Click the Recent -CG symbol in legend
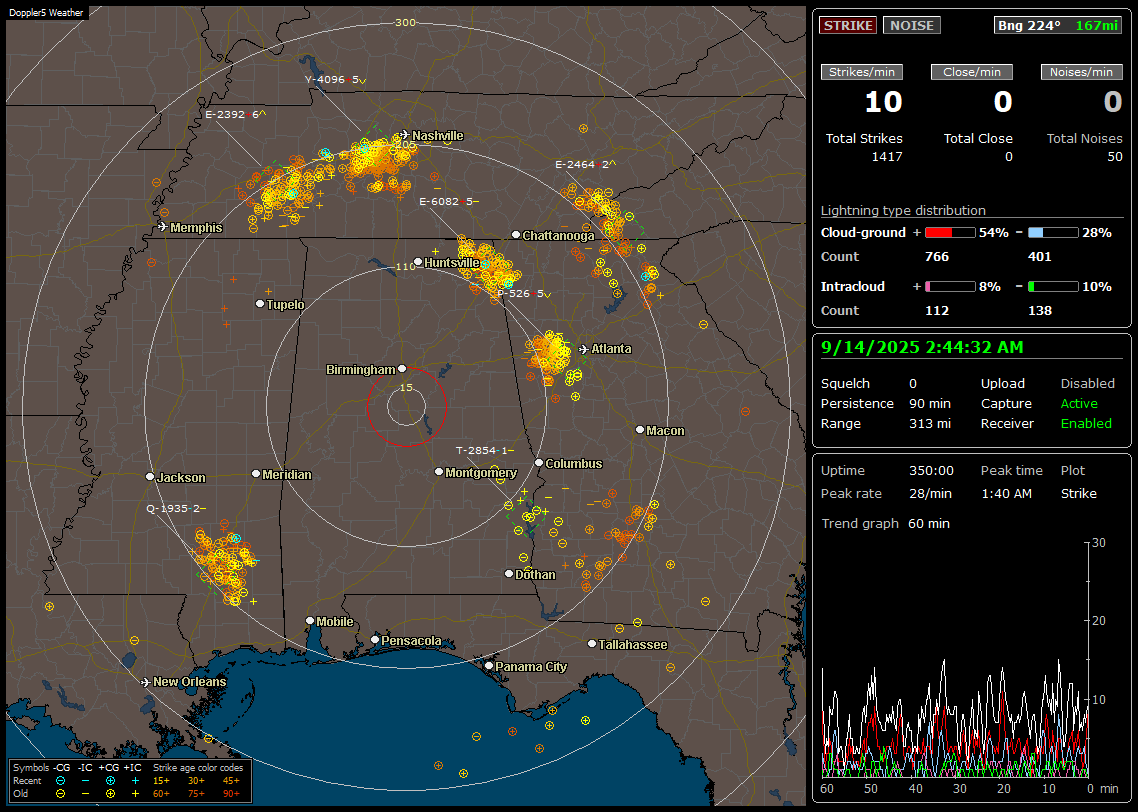This screenshot has width=1138, height=812. point(60,781)
